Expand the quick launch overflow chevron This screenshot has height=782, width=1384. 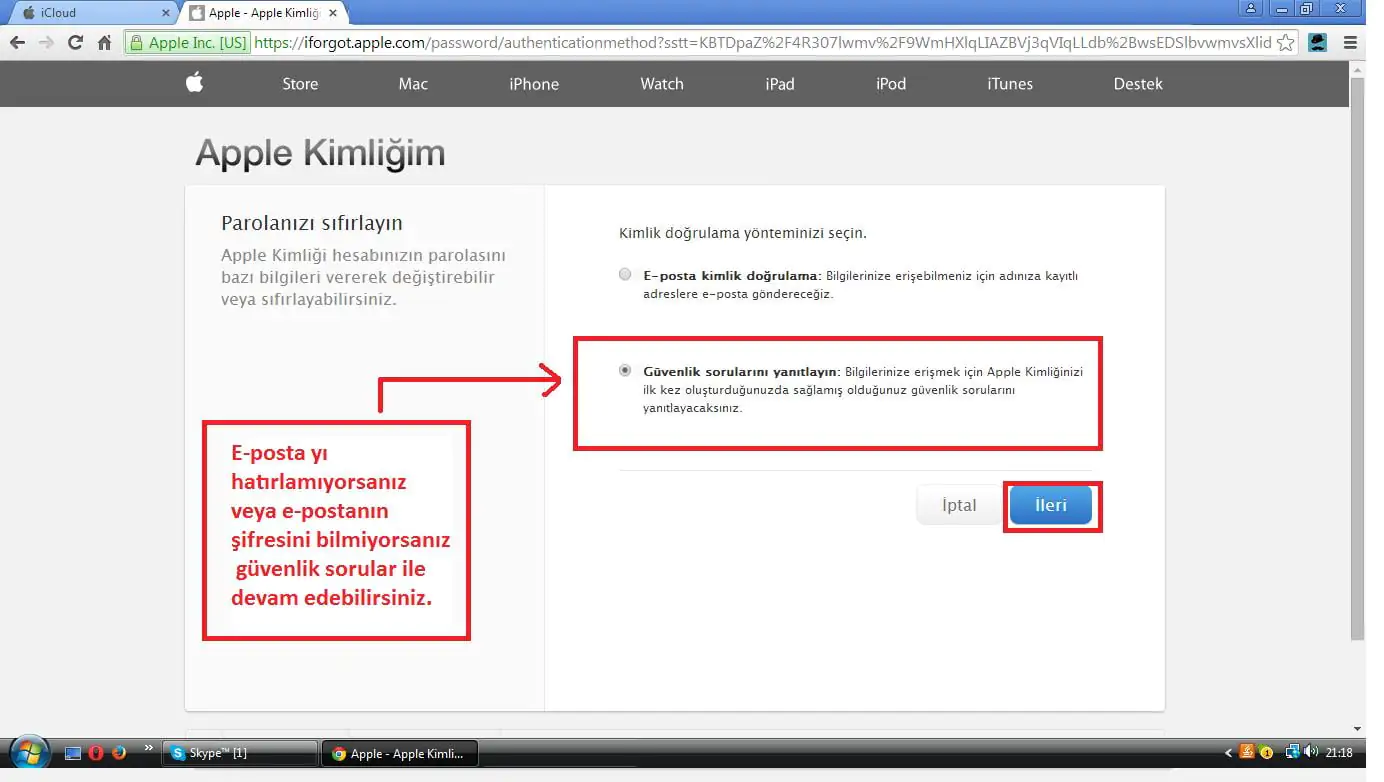(x=148, y=747)
